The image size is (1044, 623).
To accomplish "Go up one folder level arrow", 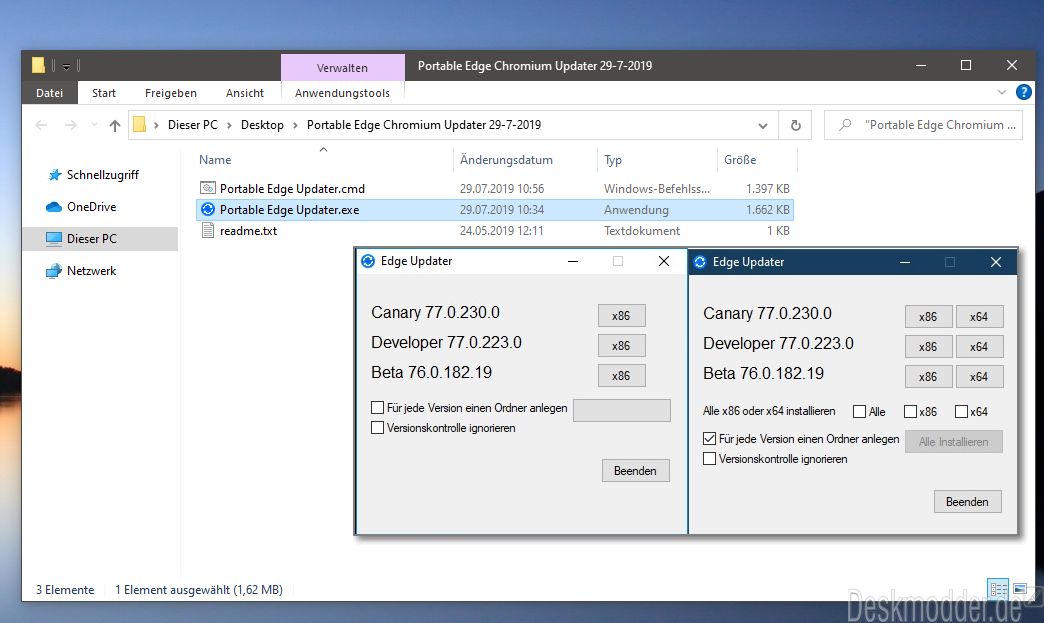I will pos(115,125).
